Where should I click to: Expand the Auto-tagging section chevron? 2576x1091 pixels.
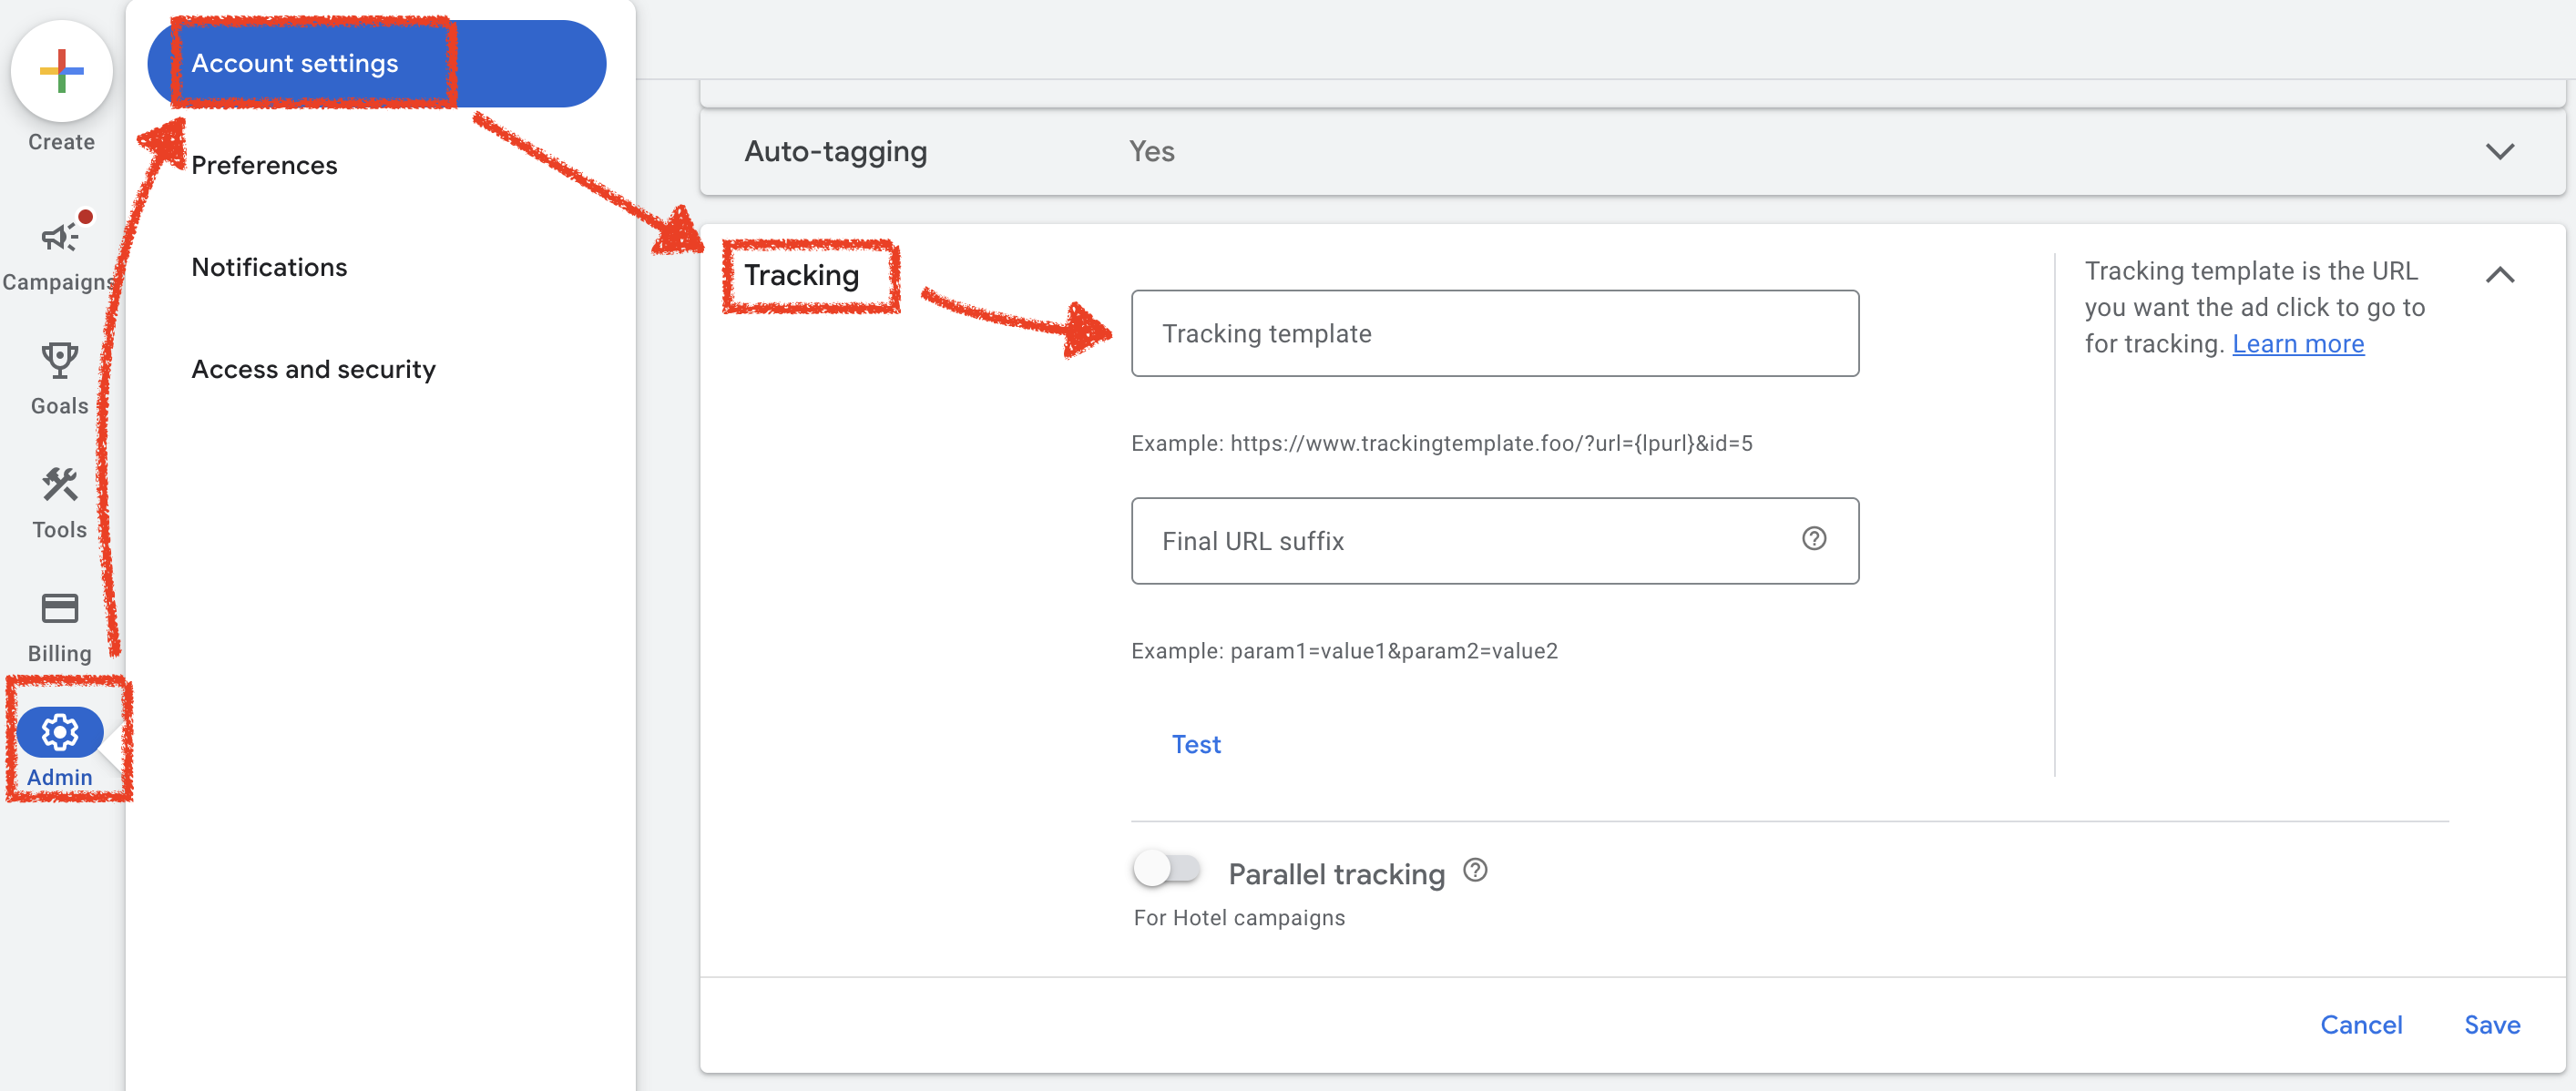[2499, 152]
